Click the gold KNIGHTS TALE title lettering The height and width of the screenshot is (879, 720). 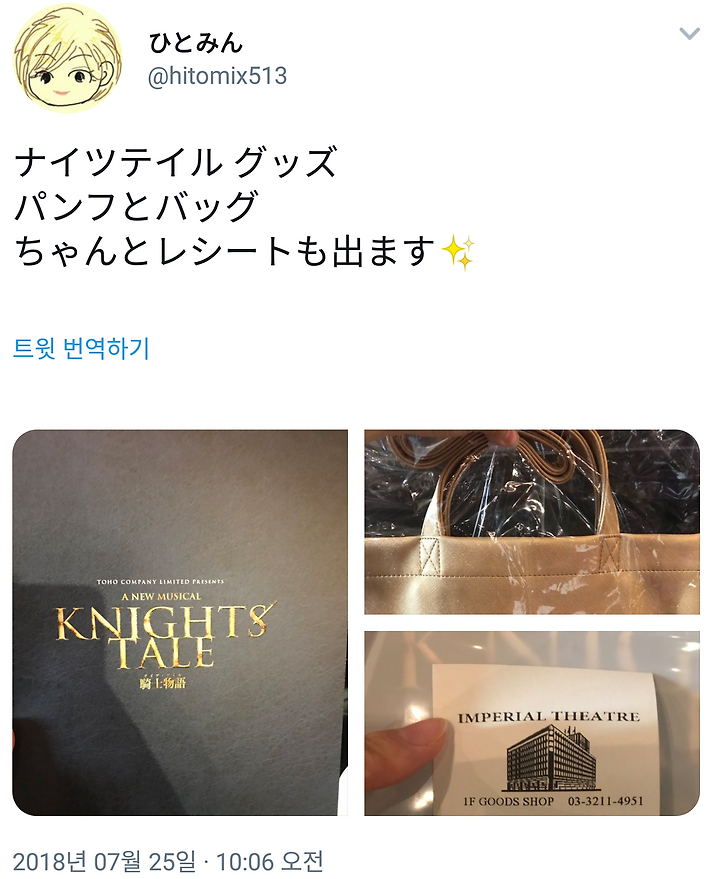163,635
